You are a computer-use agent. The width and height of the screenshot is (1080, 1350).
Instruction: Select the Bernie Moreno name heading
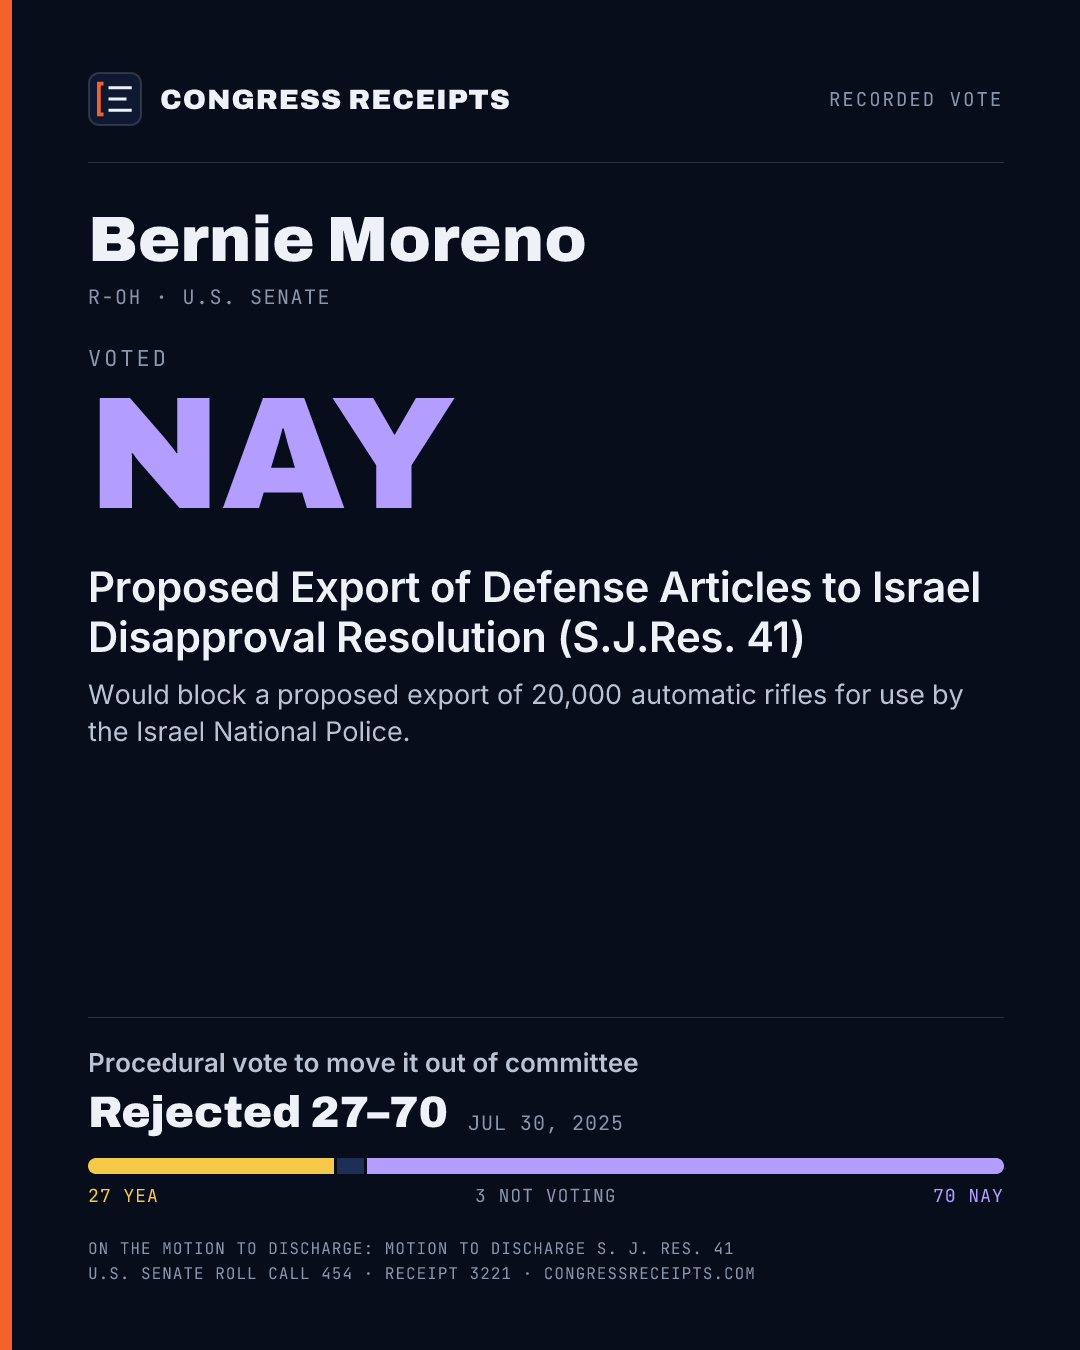338,240
